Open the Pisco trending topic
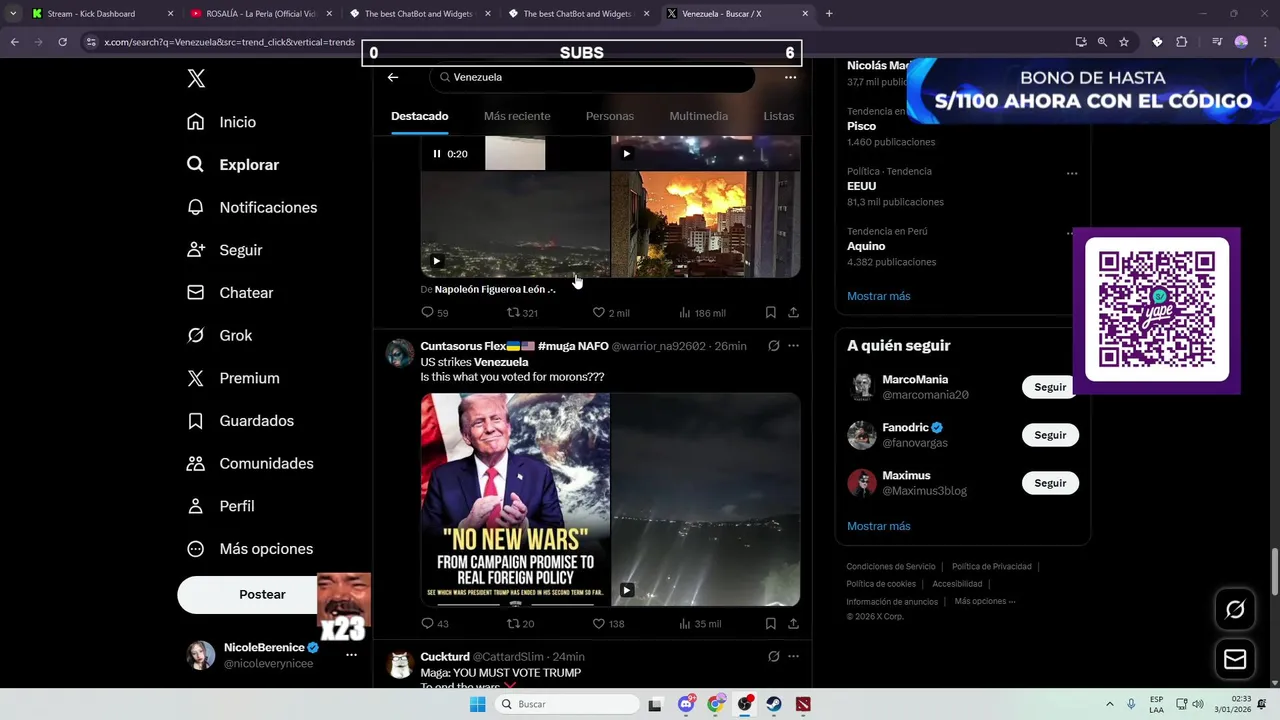The width and height of the screenshot is (1280, 720). [862, 126]
